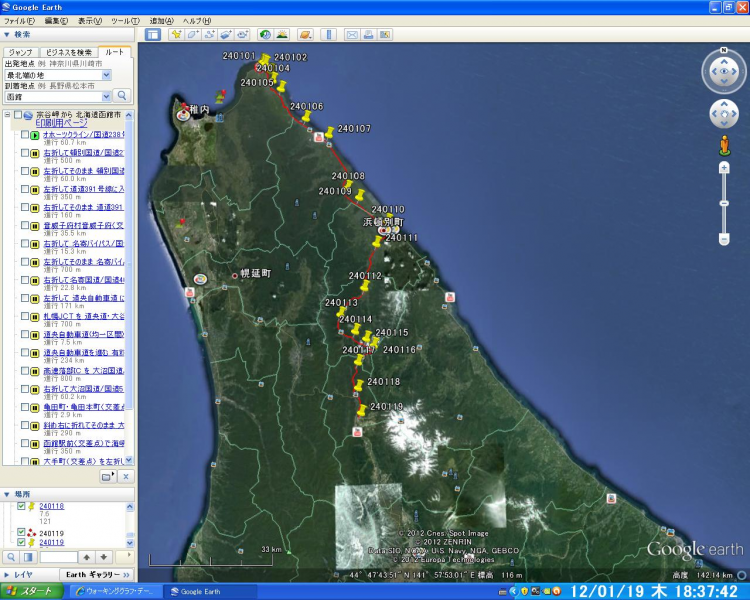Switch to the ビジネスを検索 tab

coord(68,52)
